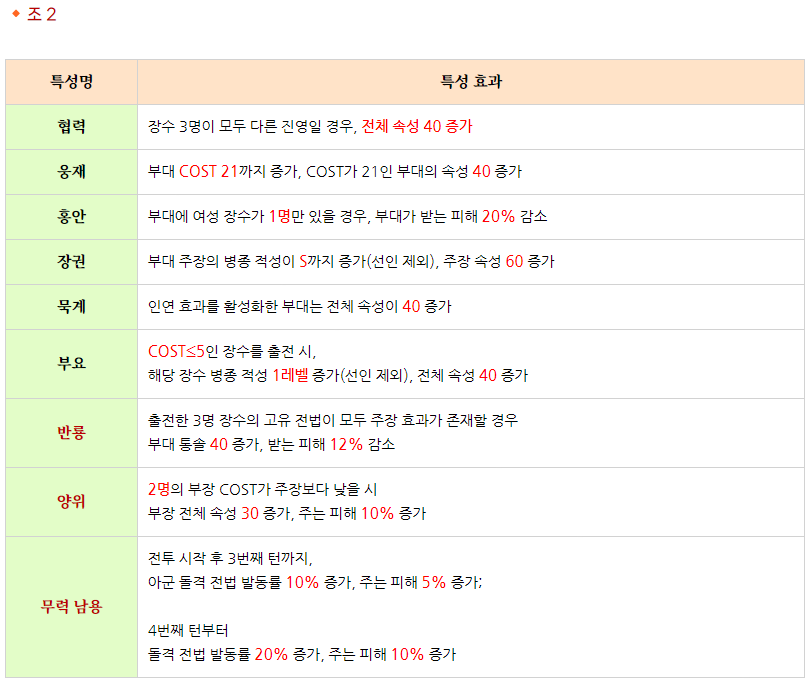Click the red text '전체 속성 40 증가'
The height and width of the screenshot is (680, 809).
click(x=417, y=126)
